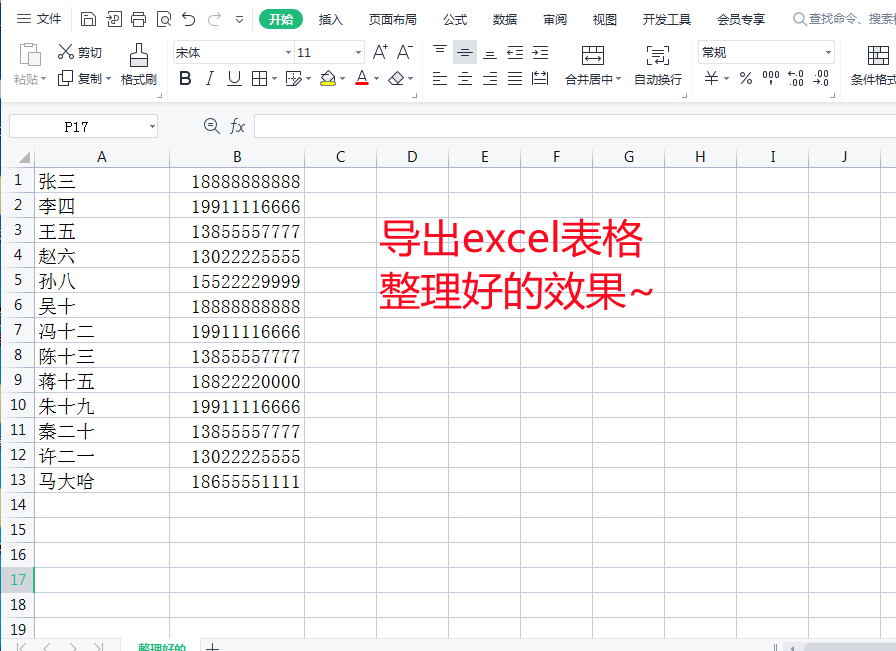Screen dimensions: 896x651
Task: Click inside the formula bar input
Action: [x=575, y=126]
